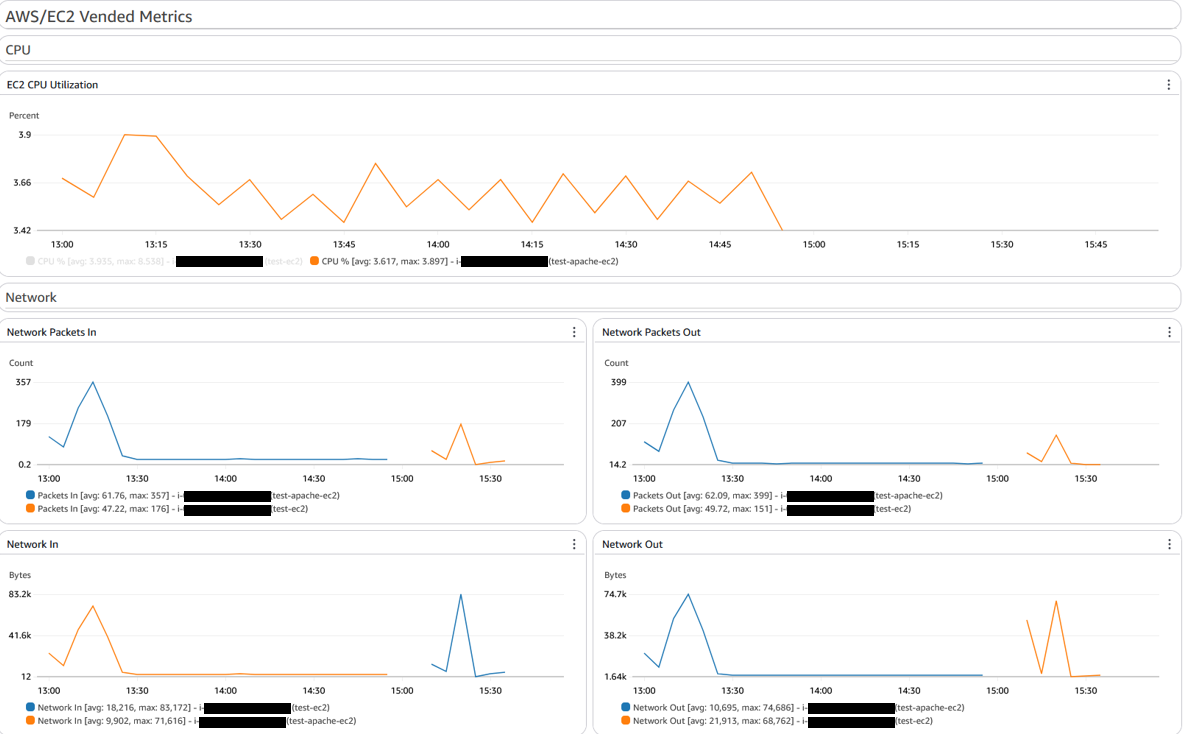Toggle orange test-apache-ec2 CPU % legend swatch
The width and height of the screenshot is (1184, 734).
(x=314, y=261)
